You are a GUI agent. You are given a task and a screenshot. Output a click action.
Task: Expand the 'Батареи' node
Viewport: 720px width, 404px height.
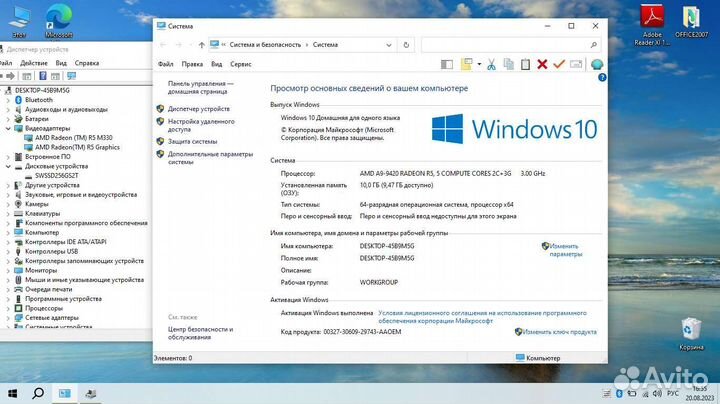pyautogui.click(x=8, y=119)
